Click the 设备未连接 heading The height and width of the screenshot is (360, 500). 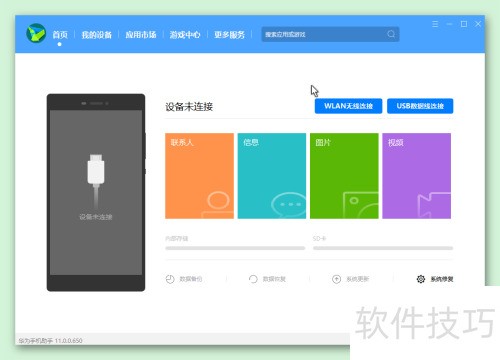click(x=189, y=107)
